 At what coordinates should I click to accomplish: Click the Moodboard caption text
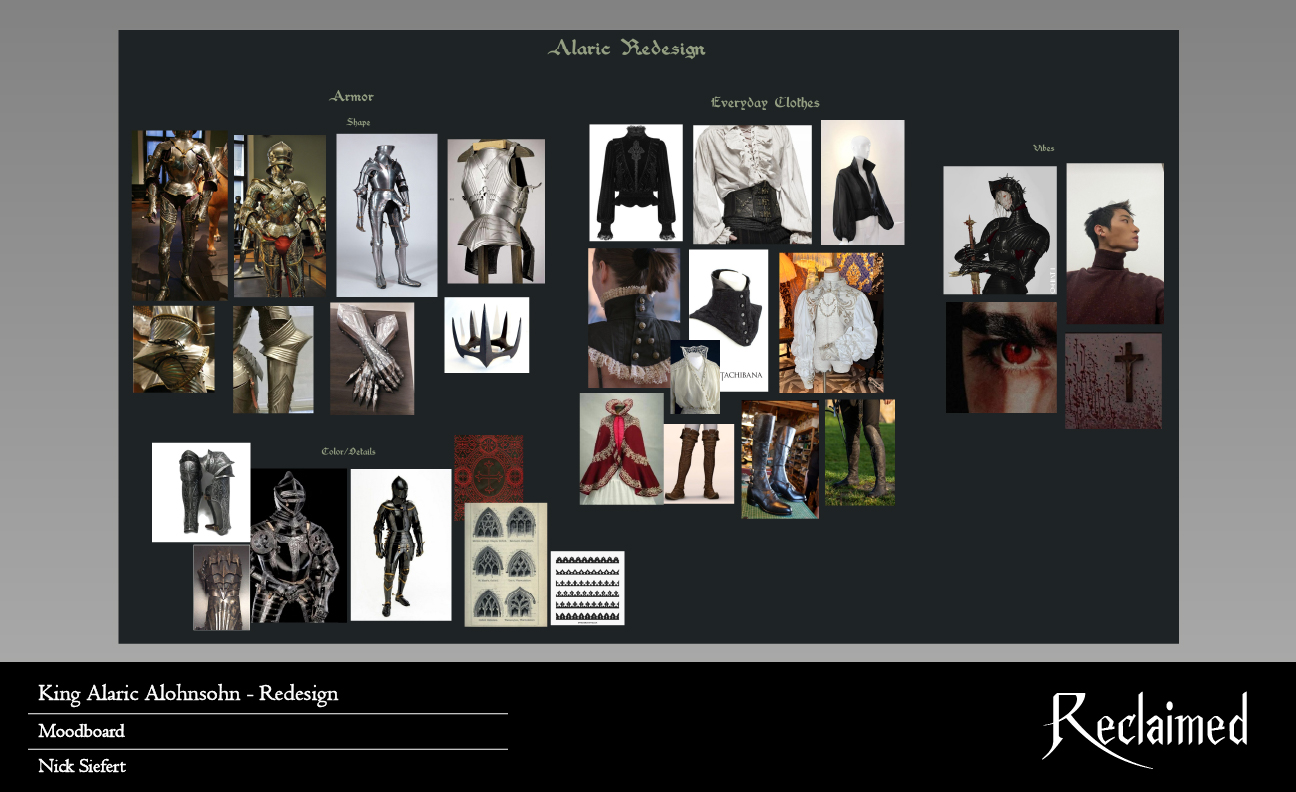pyautogui.click(x=82, y=731)
